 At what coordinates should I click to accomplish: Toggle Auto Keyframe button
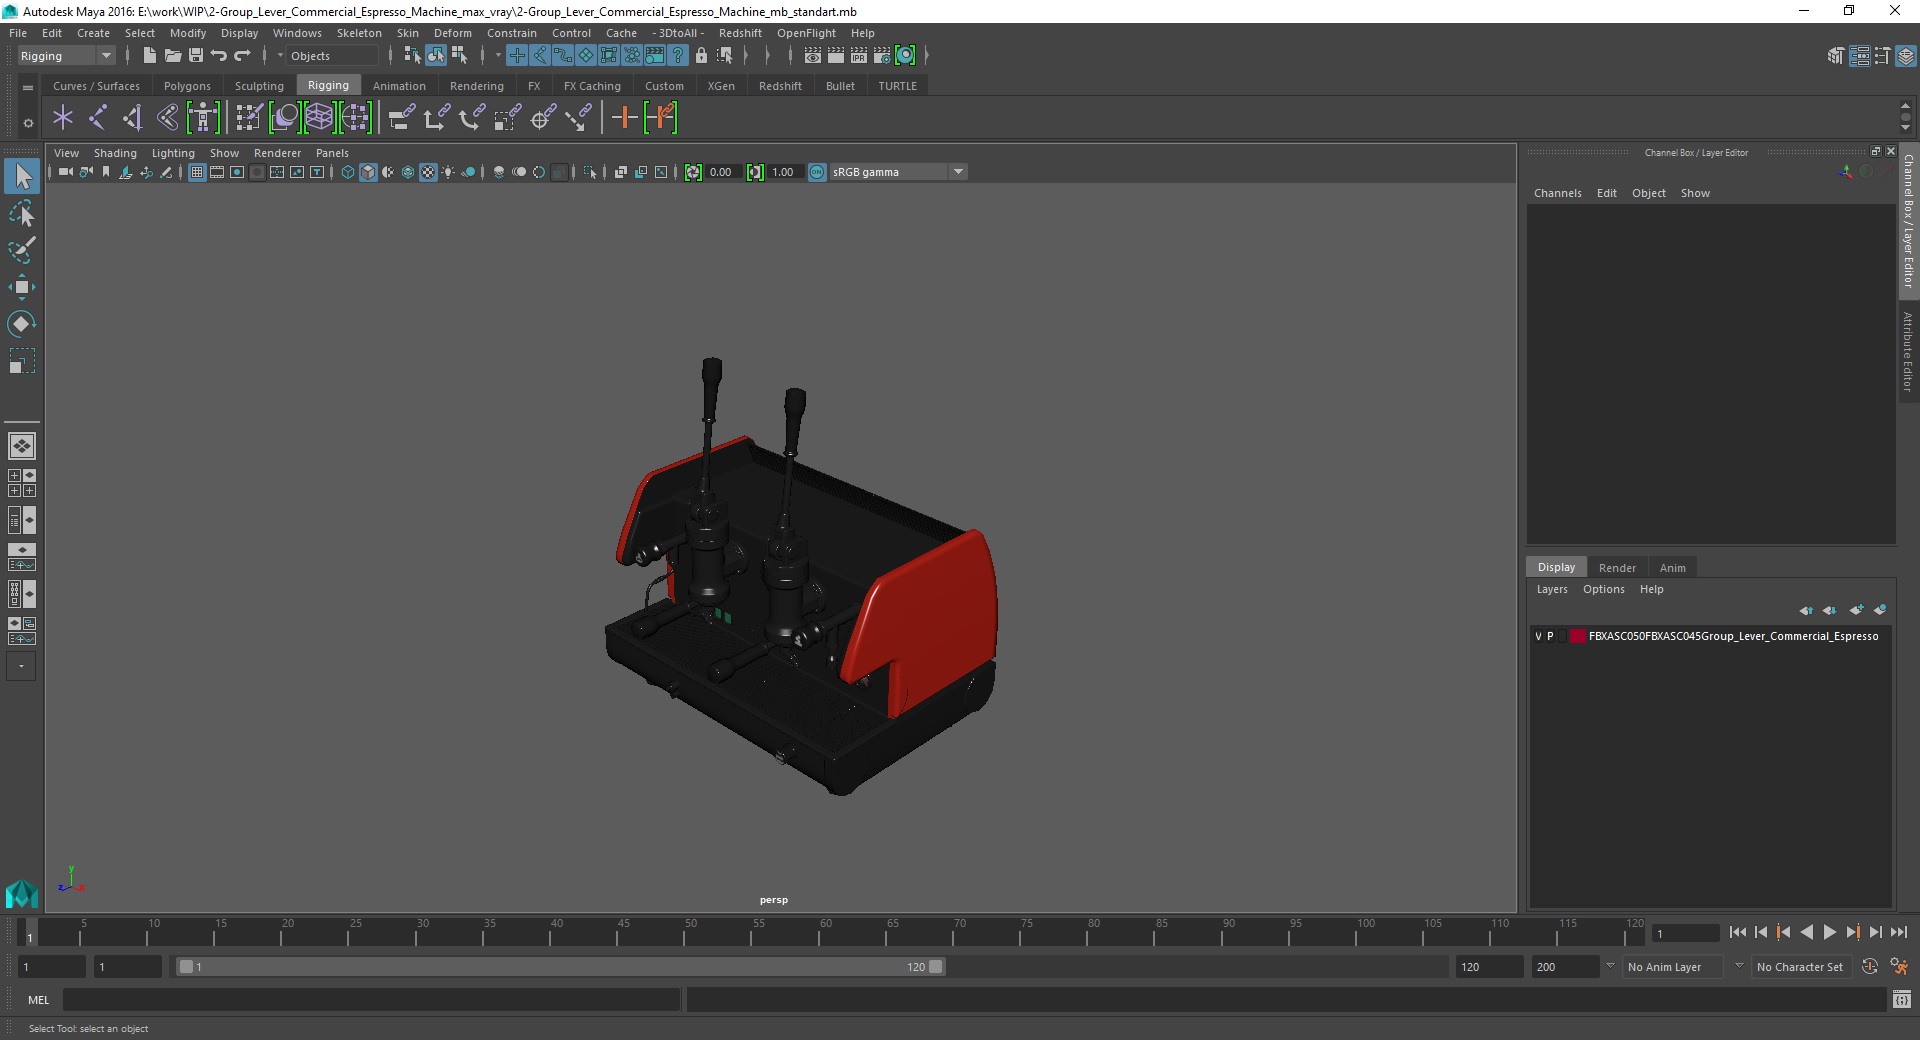(1870, 967)
